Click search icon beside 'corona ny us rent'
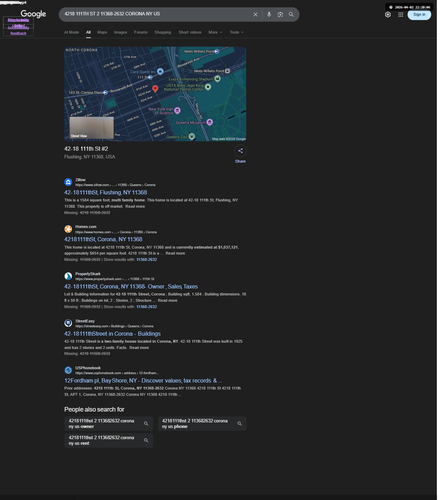442x500 pixels. [146, 440]
